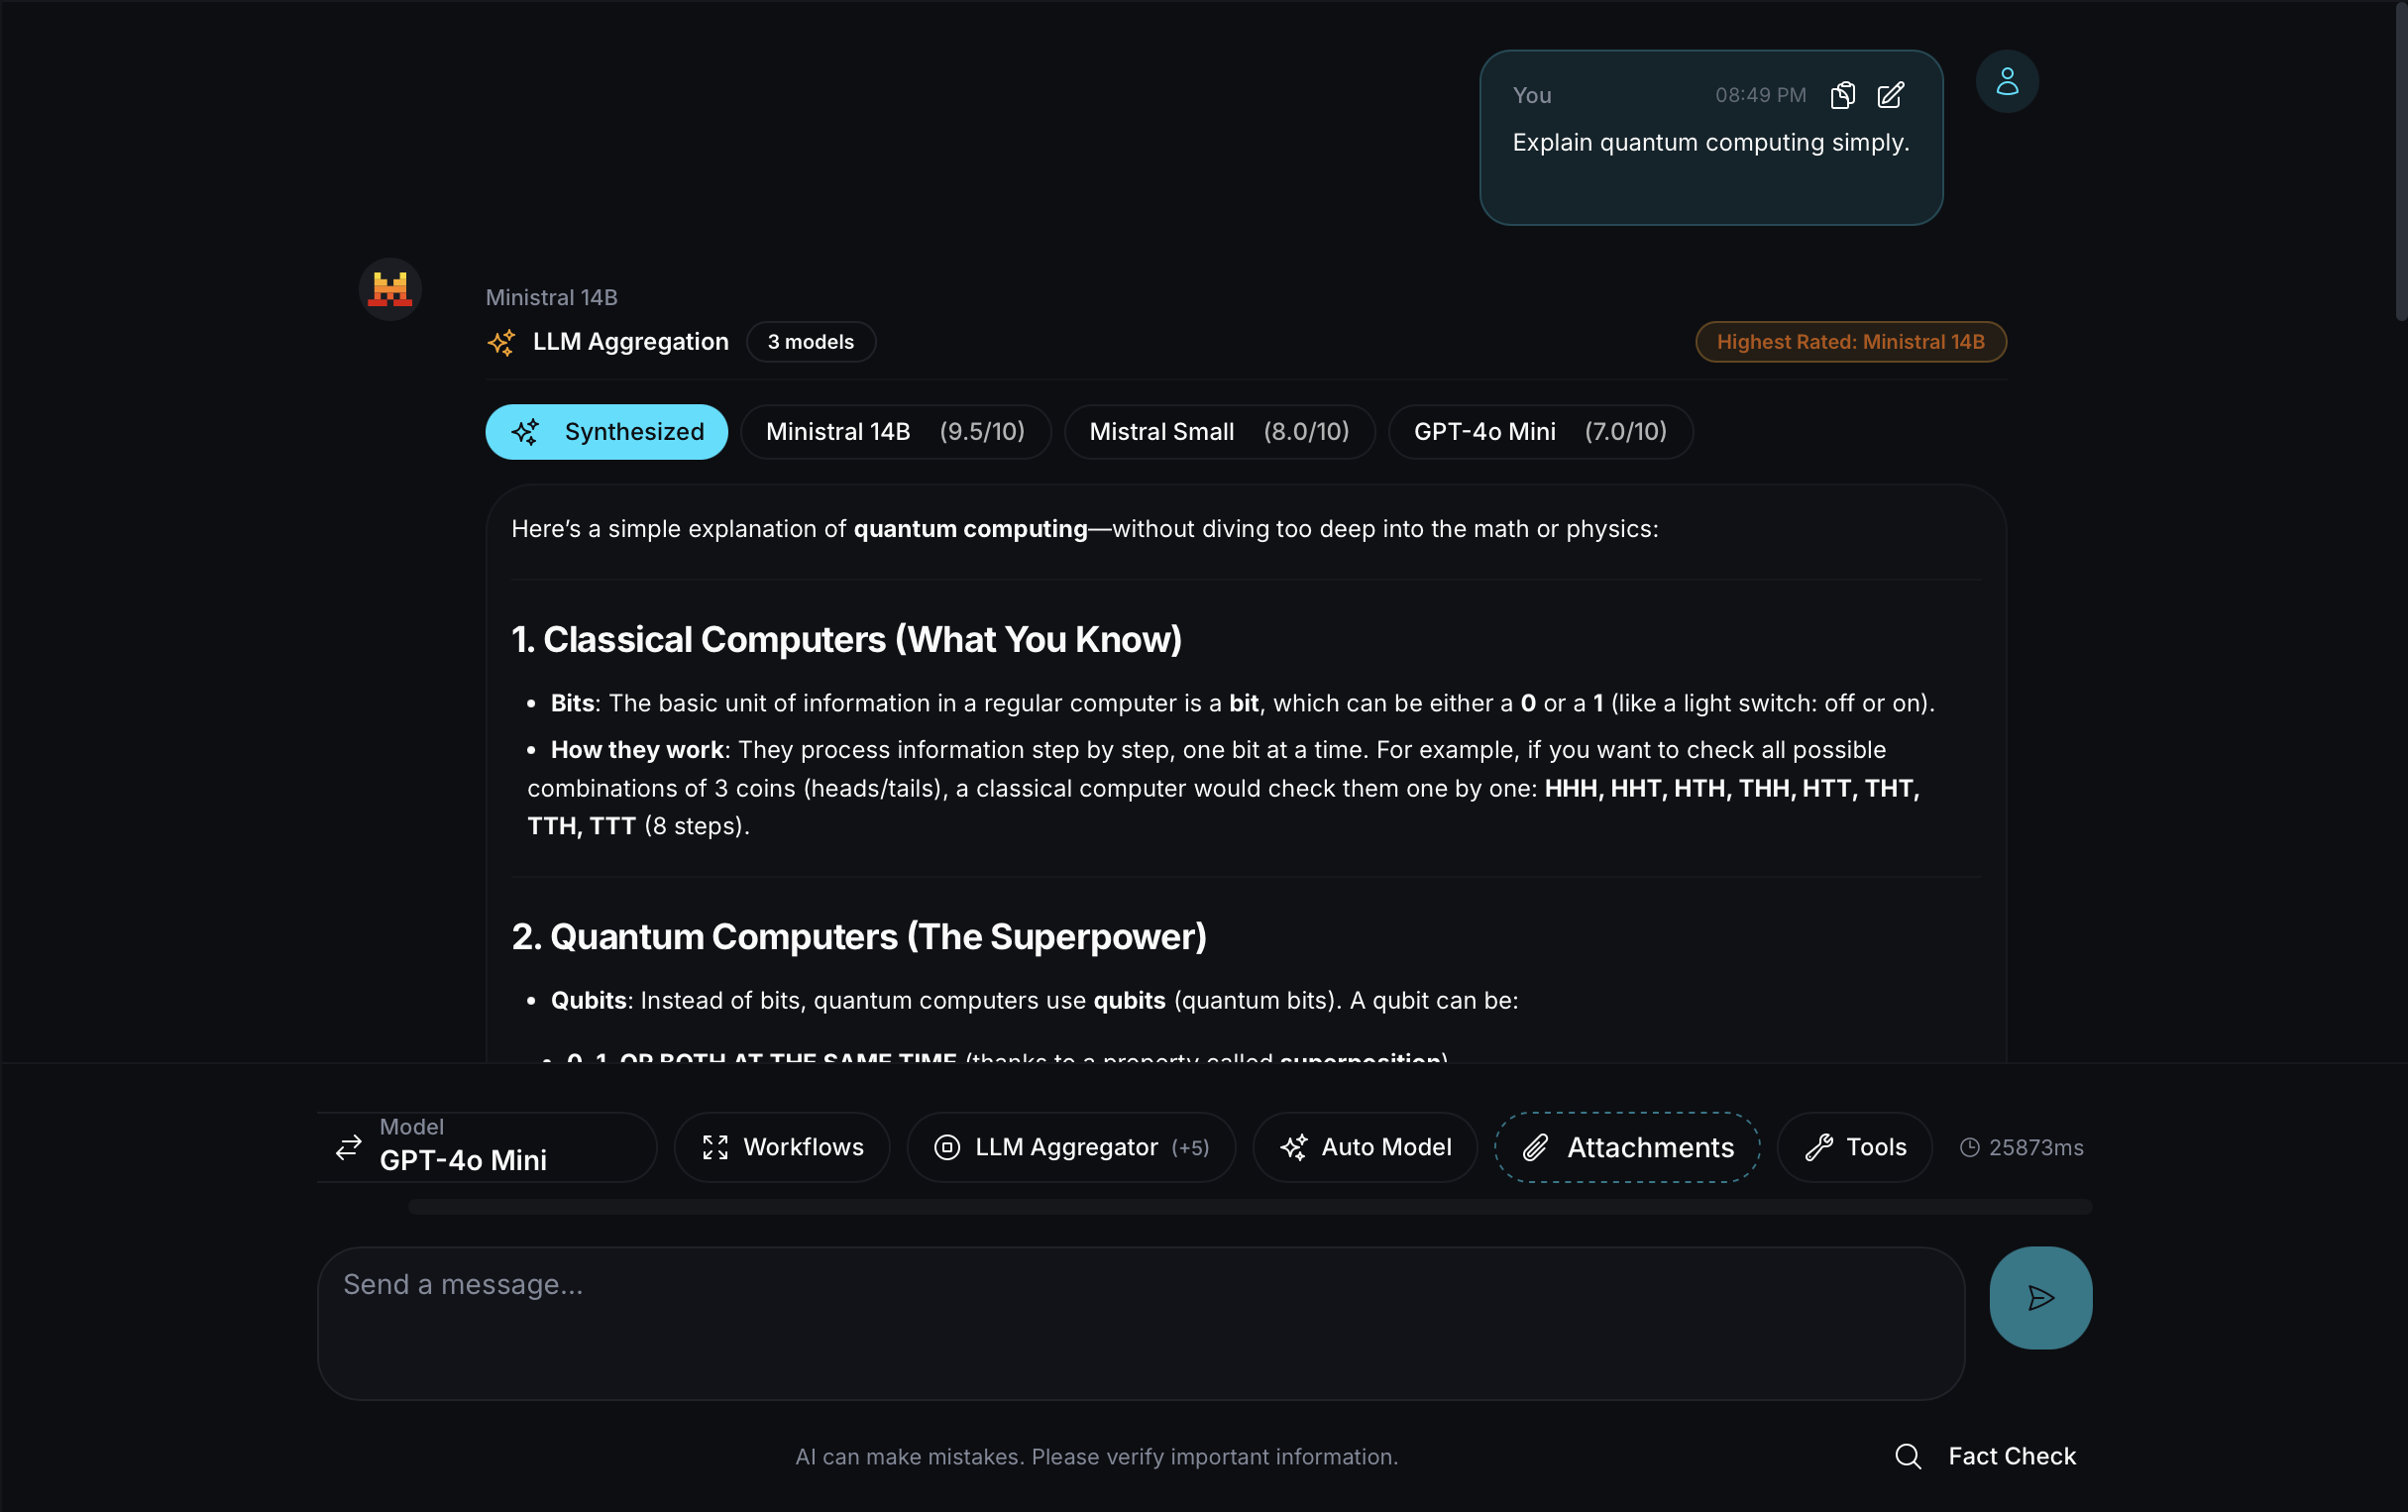Click the user profile avatar

point(2007,81)
